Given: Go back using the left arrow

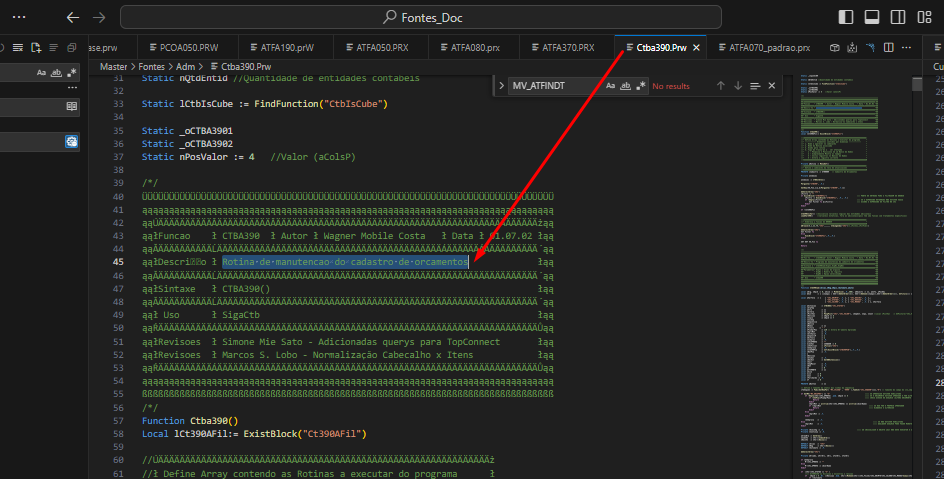Looking at the screenshot, I should (x=73, y=17).
